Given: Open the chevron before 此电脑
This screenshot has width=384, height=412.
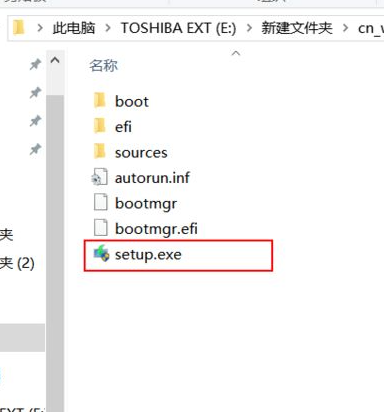Looking at the screenshot, I should 40,28.
